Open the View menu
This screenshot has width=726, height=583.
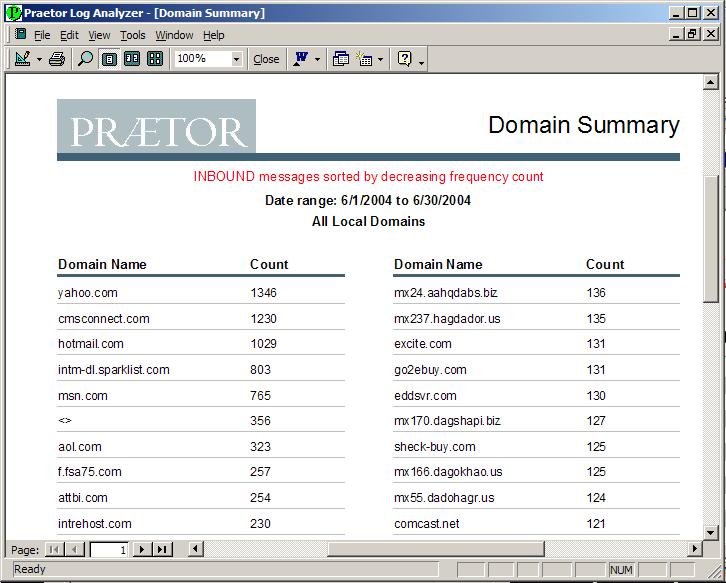point(99,35)
